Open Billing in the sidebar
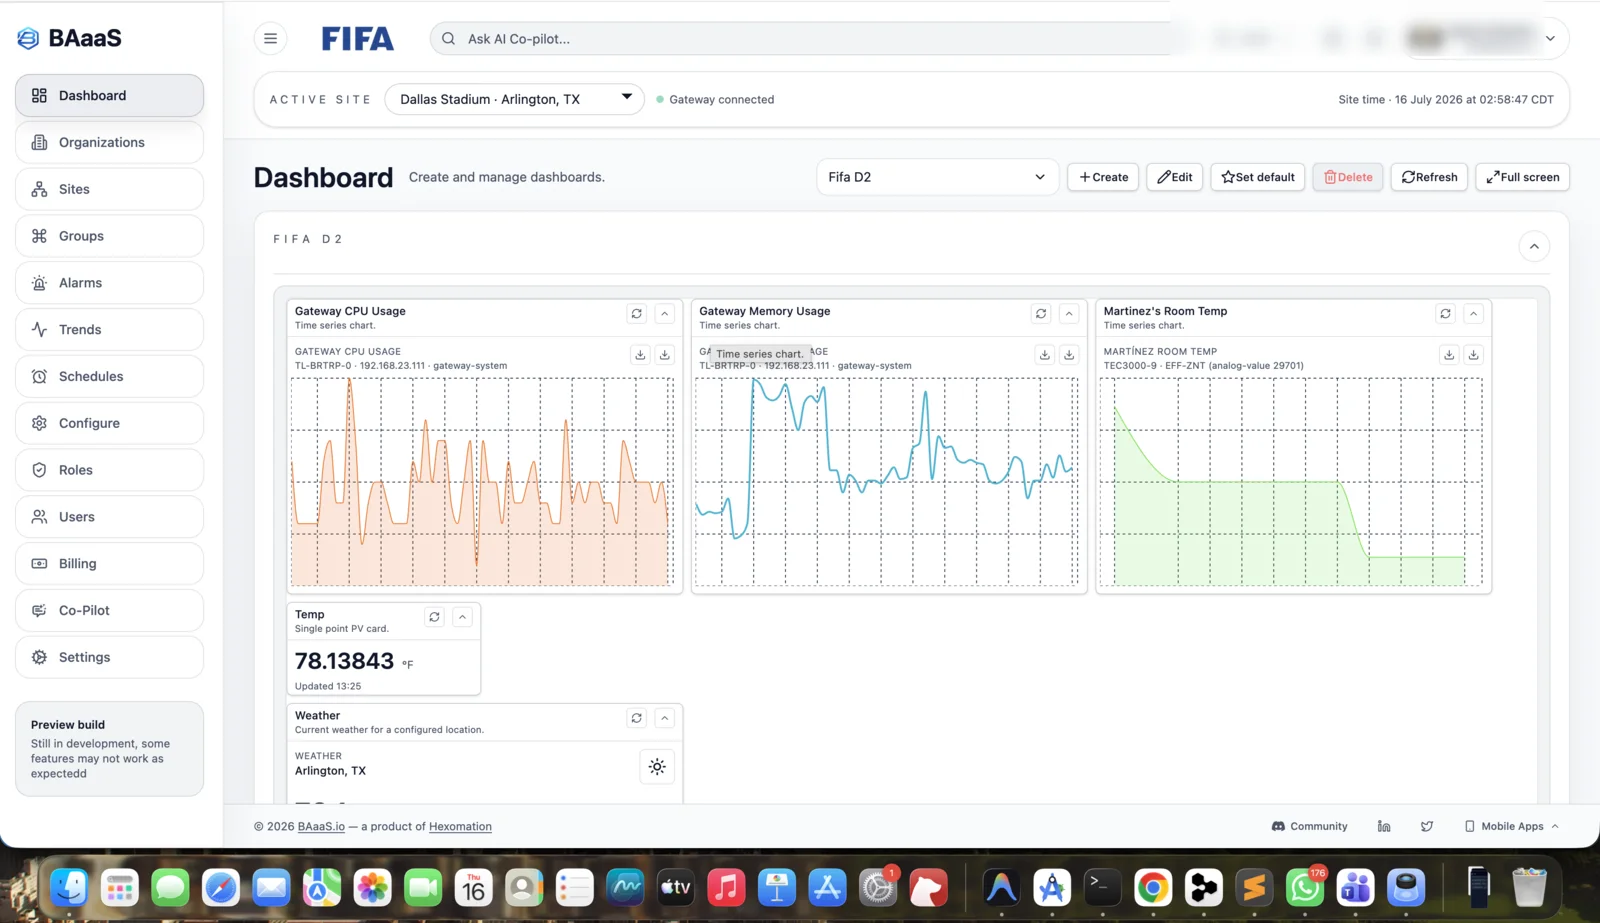Image resolution: width=1600 pixels, height=923 pixels. pos(109,564)
